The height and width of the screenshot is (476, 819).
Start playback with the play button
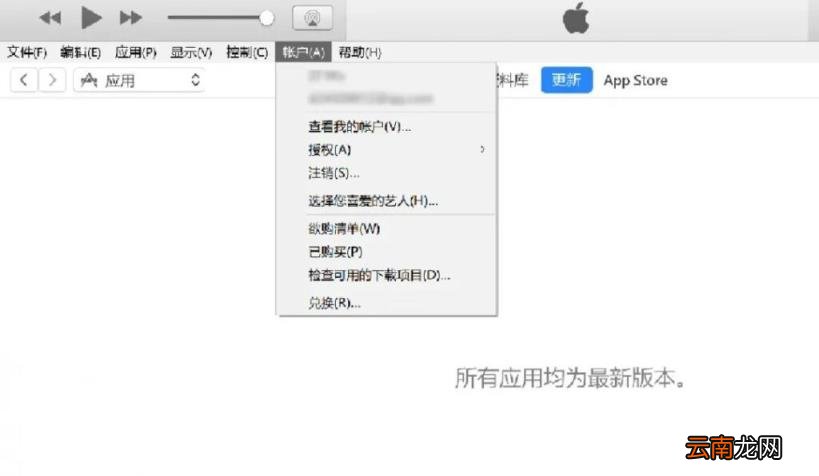coord(91,18)
